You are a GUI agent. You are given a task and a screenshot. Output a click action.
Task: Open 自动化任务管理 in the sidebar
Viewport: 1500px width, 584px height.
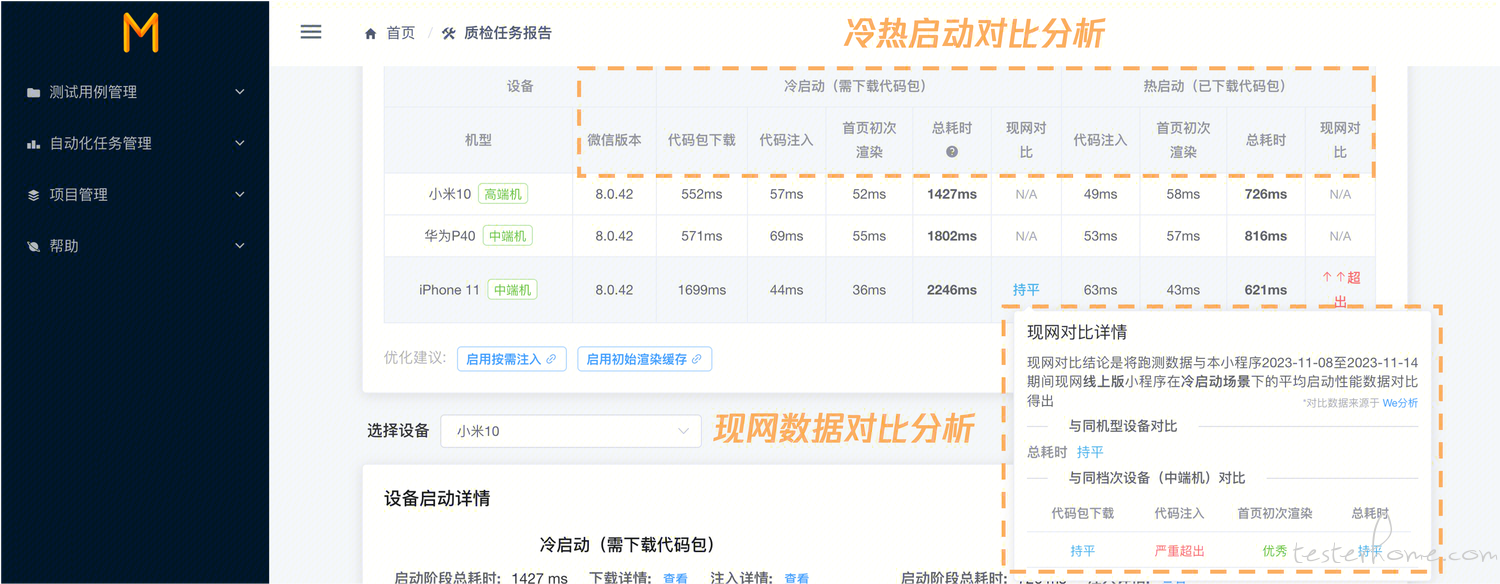coord(135,143)
